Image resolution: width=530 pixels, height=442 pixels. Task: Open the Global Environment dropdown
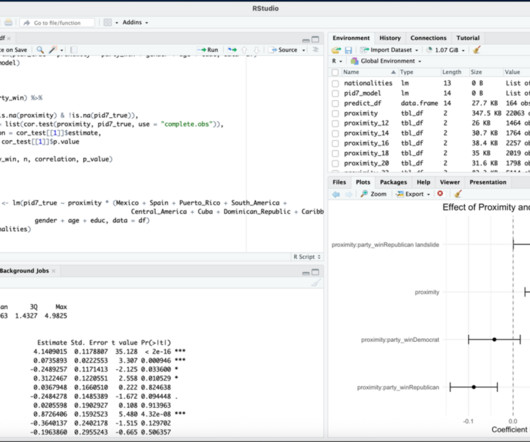[386, 61]
